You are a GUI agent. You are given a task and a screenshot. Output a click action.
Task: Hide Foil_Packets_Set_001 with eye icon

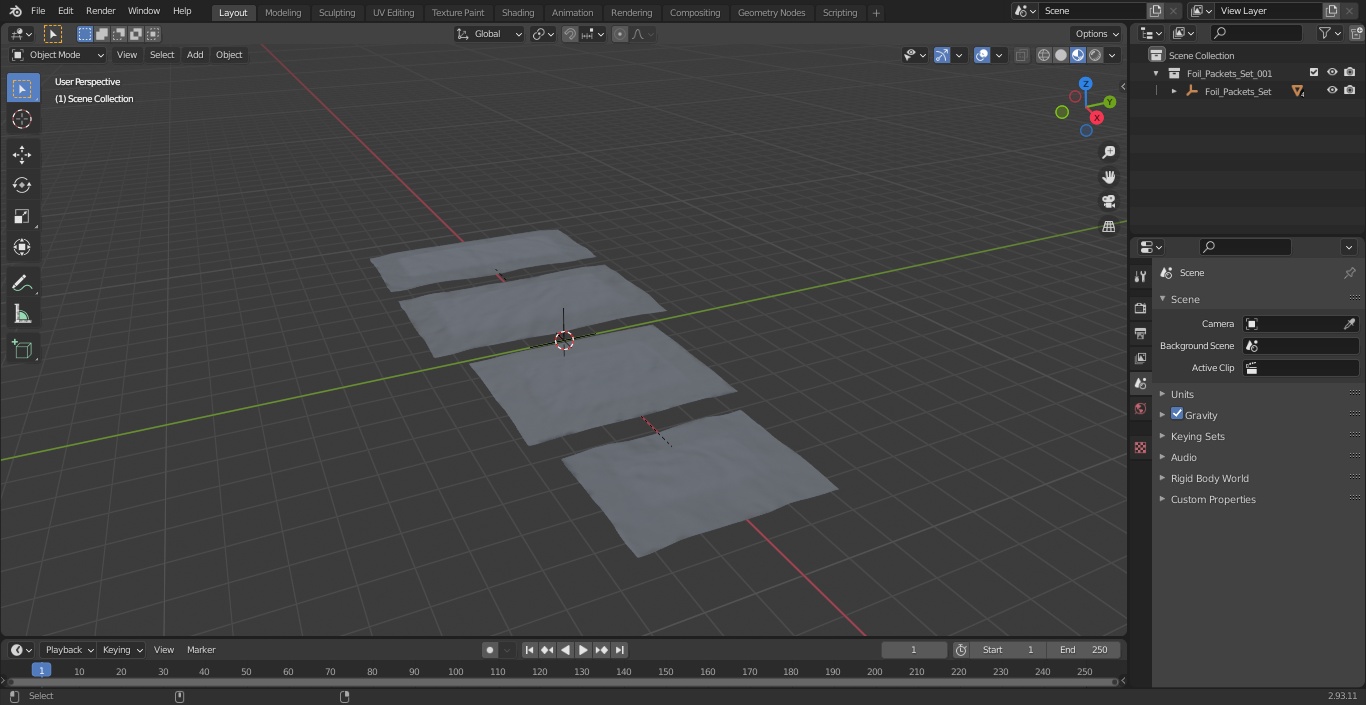click(1332, 73)
